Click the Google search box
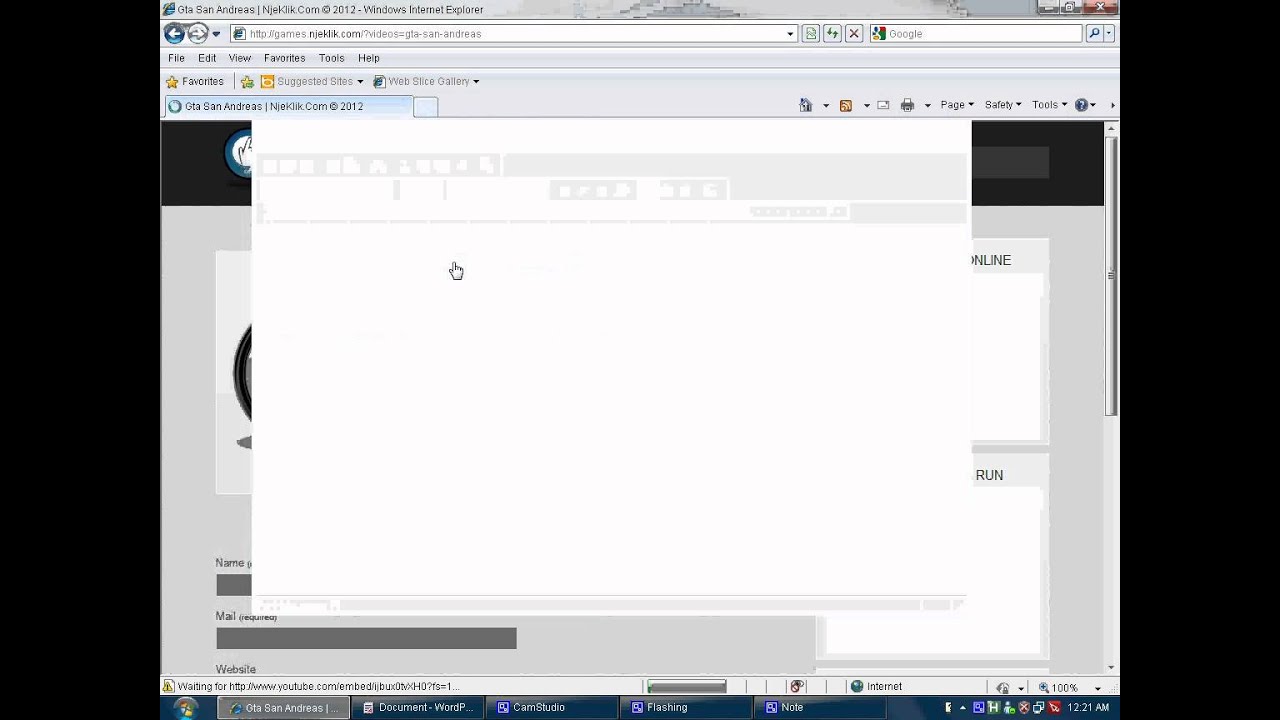Viewport: 1280px width, 720px height. [976, 34]
